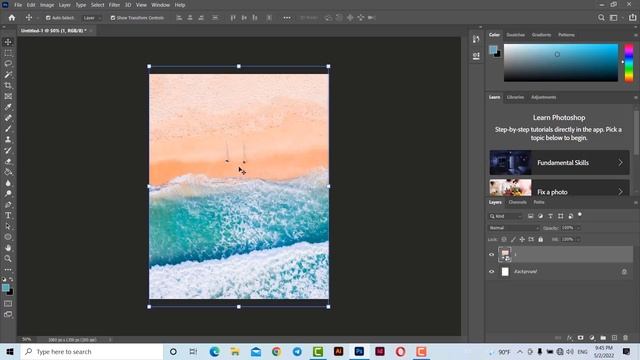
Task: Open the Kind filter dropdown
Action: (x=506, y=216)
